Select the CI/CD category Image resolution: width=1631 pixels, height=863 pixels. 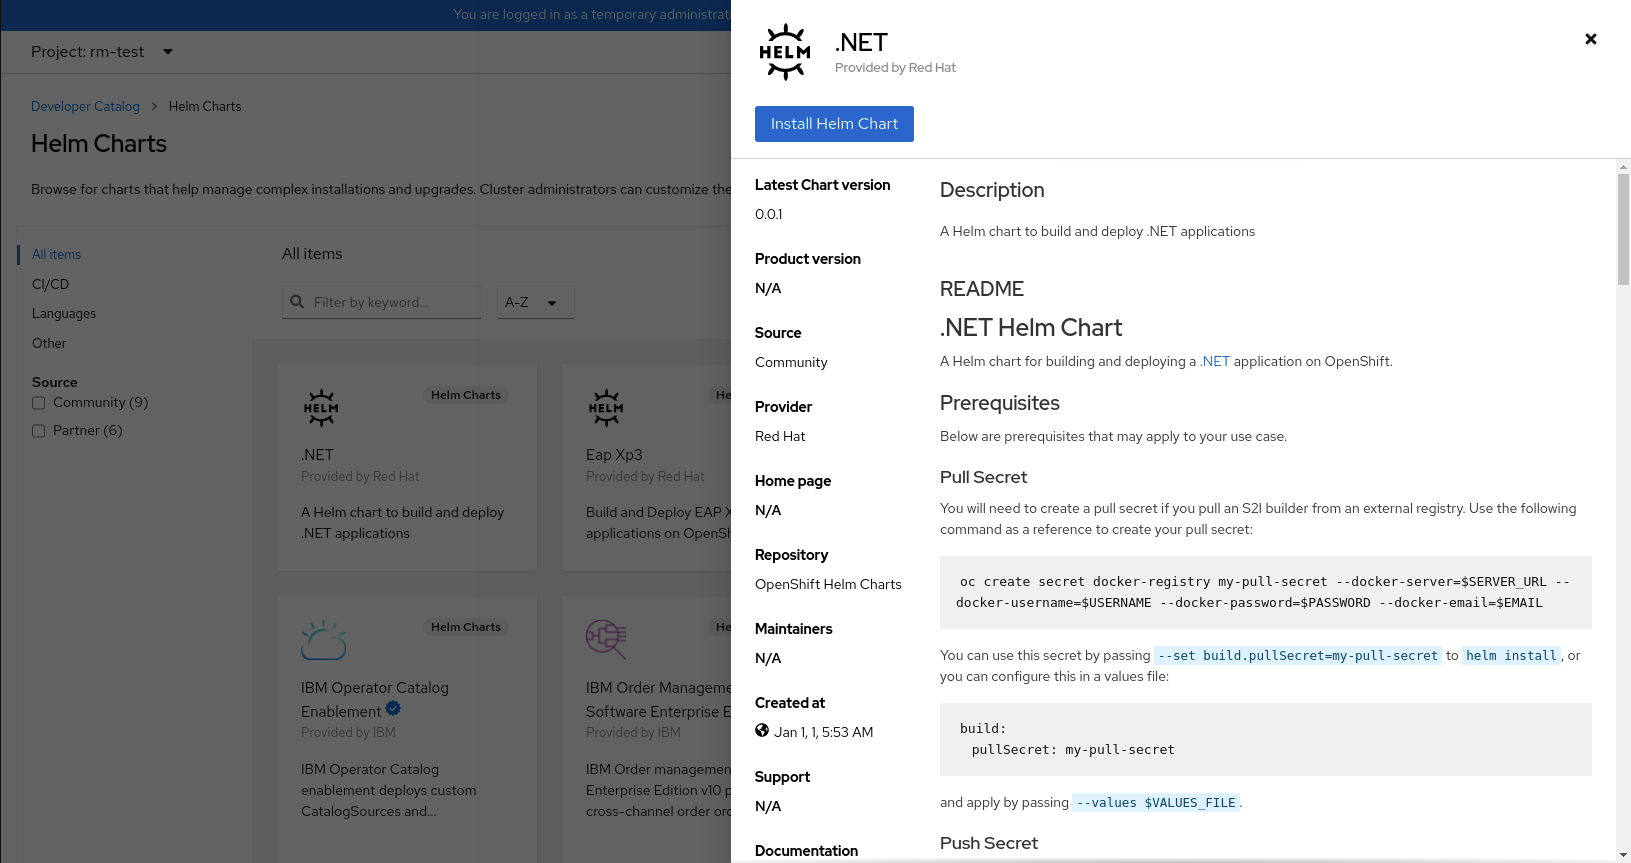click(50, 284)
